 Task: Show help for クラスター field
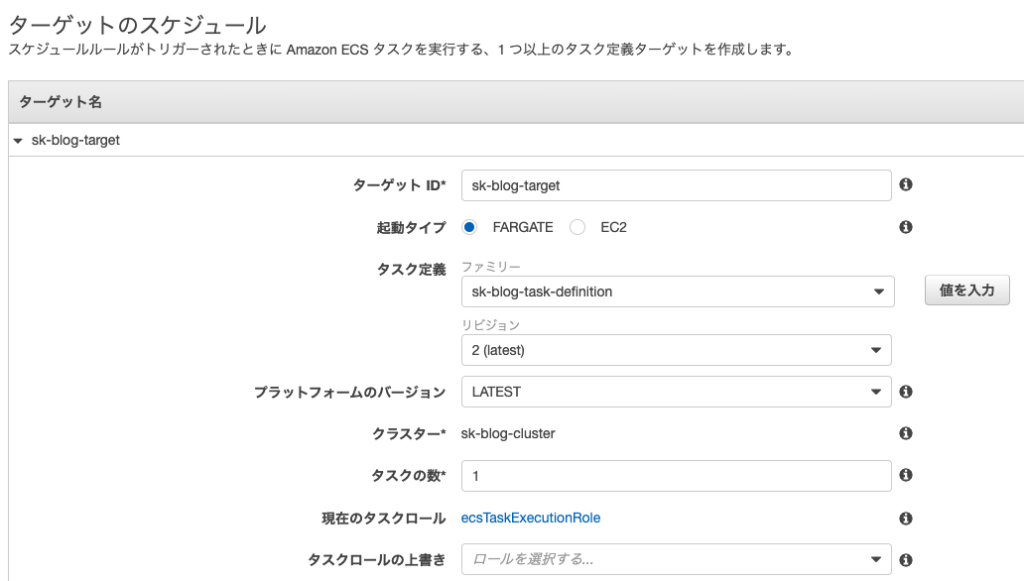pos(907,434)
